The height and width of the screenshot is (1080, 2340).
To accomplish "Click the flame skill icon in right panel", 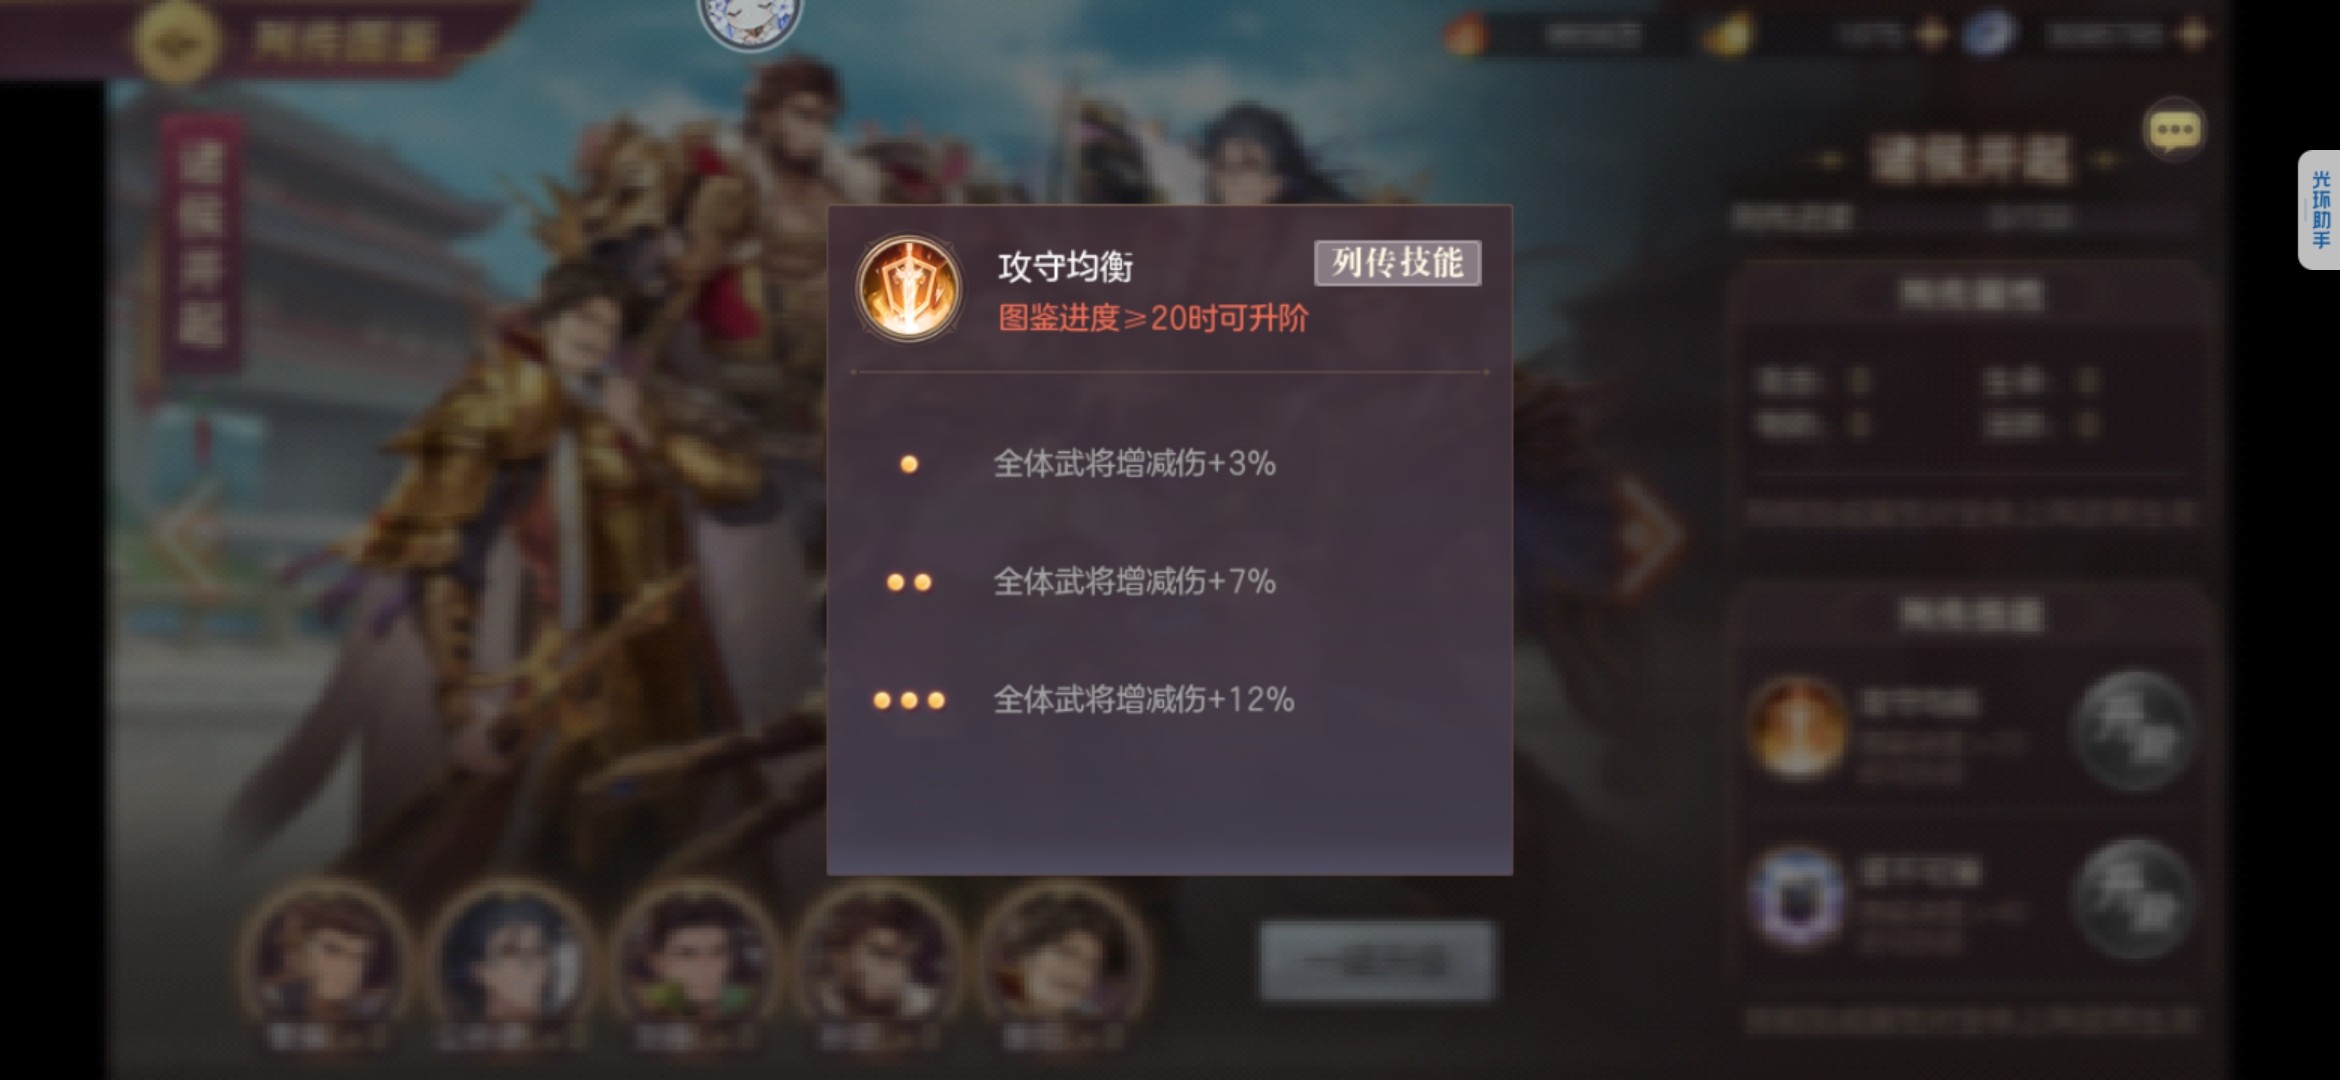I will click(1797, 729).
